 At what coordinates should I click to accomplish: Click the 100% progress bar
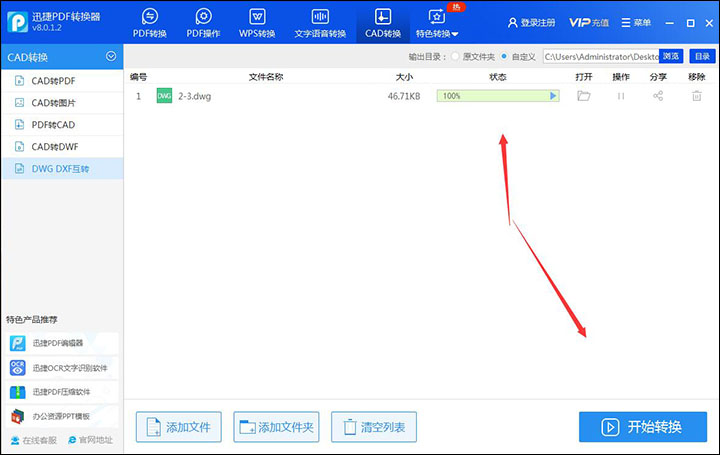(x=498, y=96)
